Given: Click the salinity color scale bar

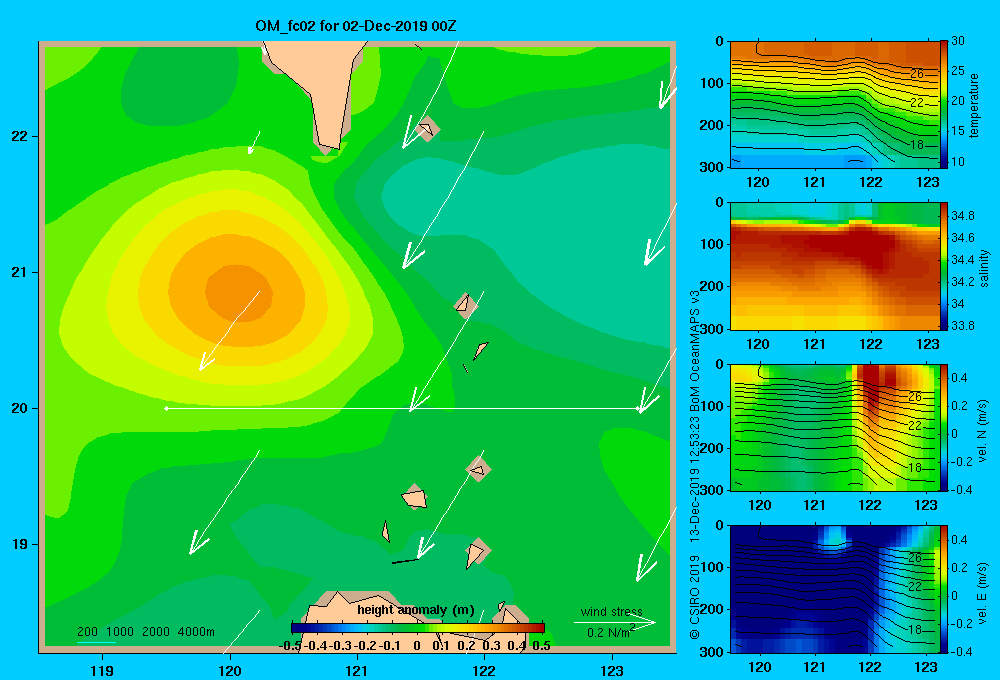Looking at the screenshot, I should (944, 266).
